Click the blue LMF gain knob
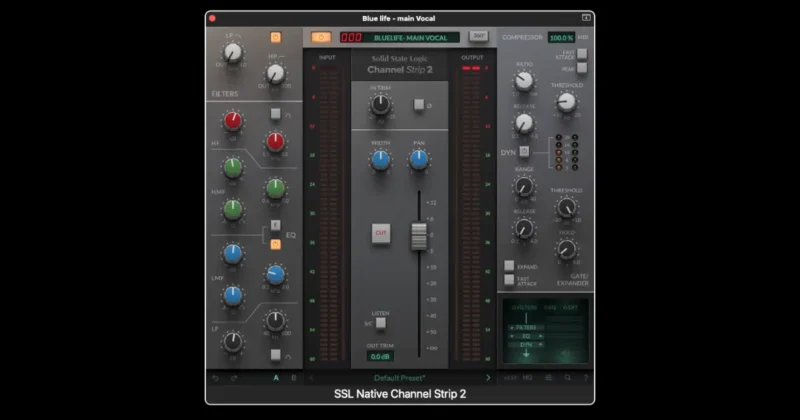800x420 pixels. point(233,253)
